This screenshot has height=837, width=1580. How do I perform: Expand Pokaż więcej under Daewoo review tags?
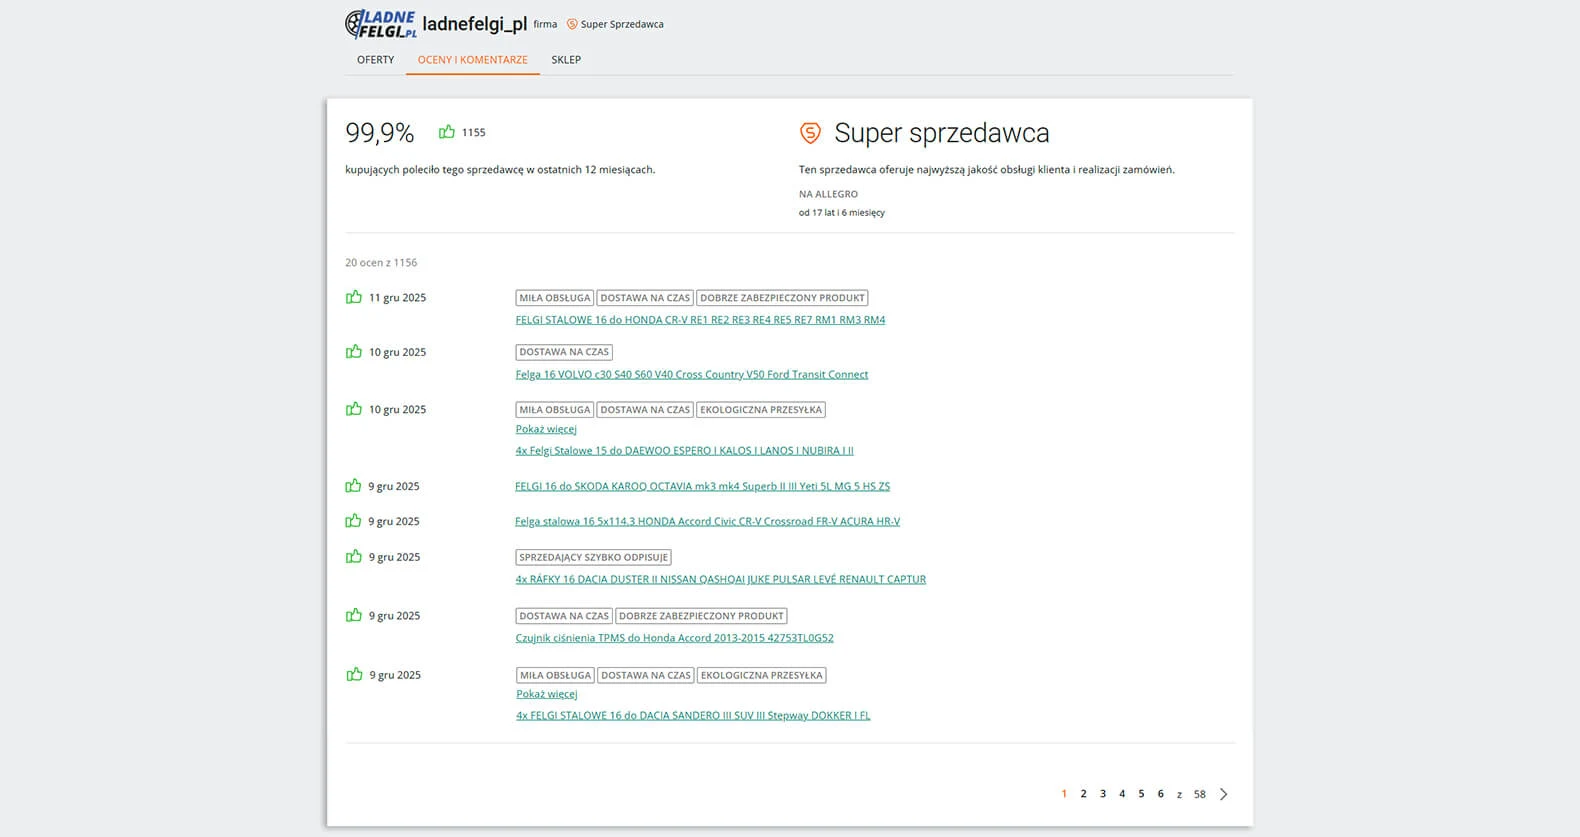[546, 429]
